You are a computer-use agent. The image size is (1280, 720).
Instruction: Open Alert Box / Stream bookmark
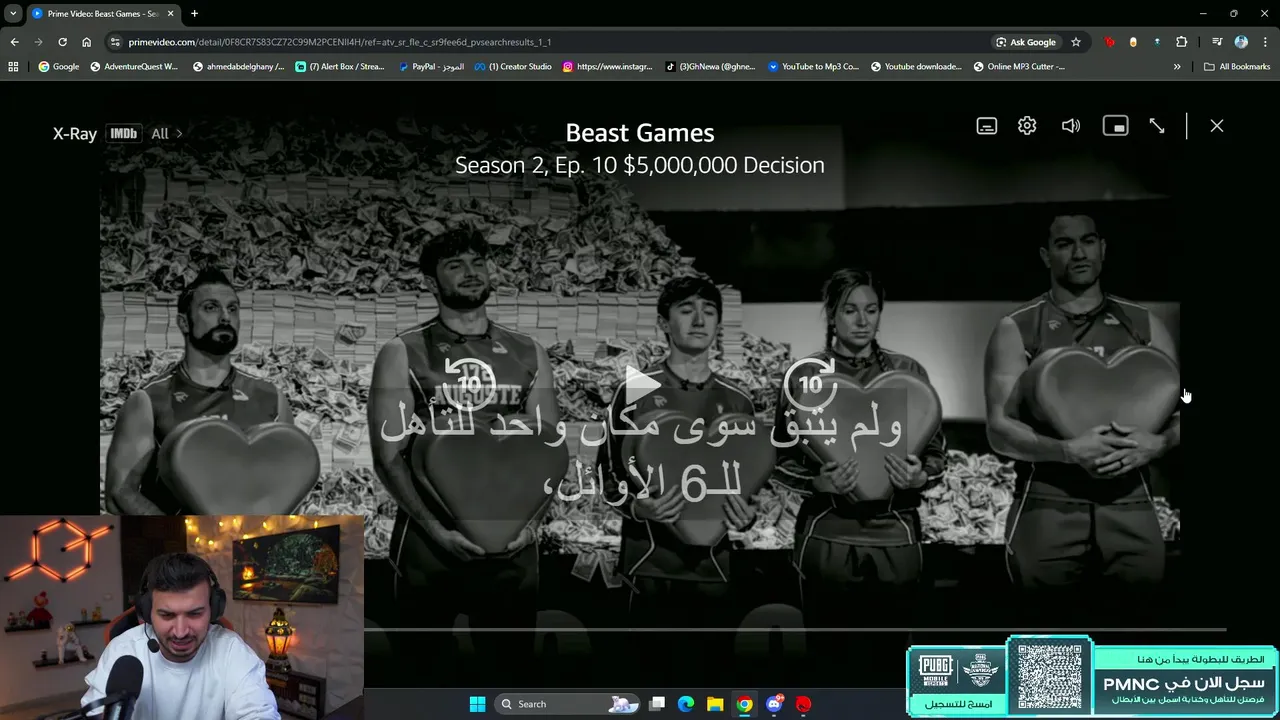pyautogui.click(x=340, y=67)
